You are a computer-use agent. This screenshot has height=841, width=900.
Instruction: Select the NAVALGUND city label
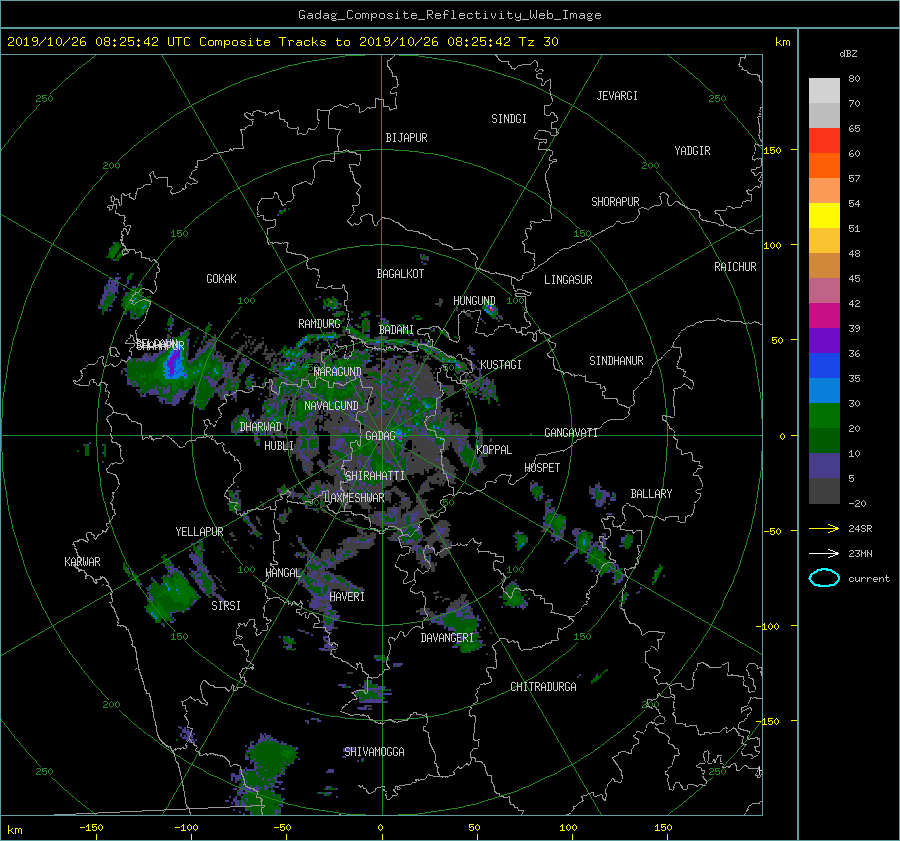(331, 406)
